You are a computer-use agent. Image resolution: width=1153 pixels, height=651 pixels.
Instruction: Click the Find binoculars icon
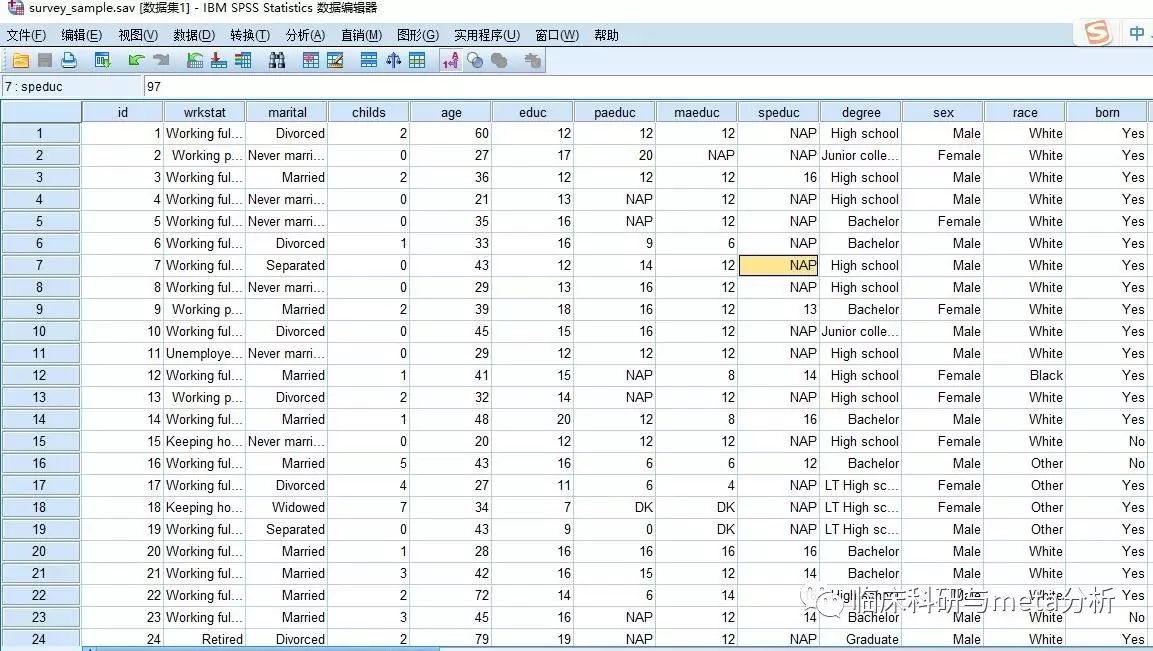(x=276, y=61)
